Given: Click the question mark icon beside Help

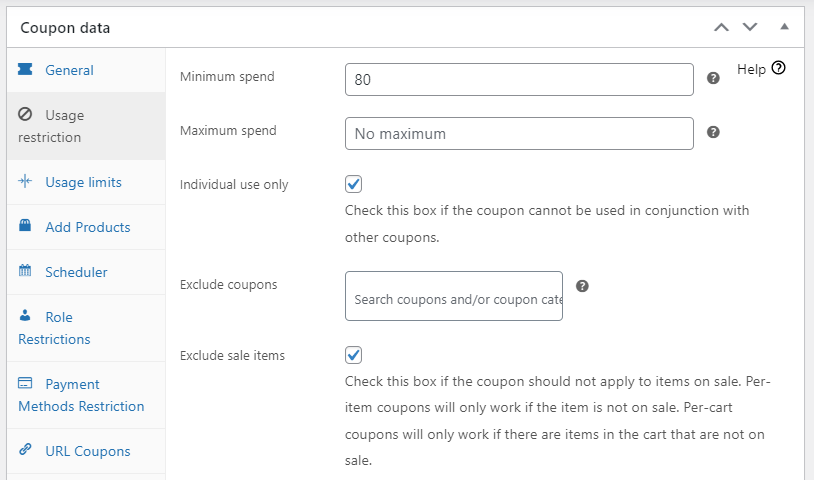Looking at the screenshot, I should 778,68.
